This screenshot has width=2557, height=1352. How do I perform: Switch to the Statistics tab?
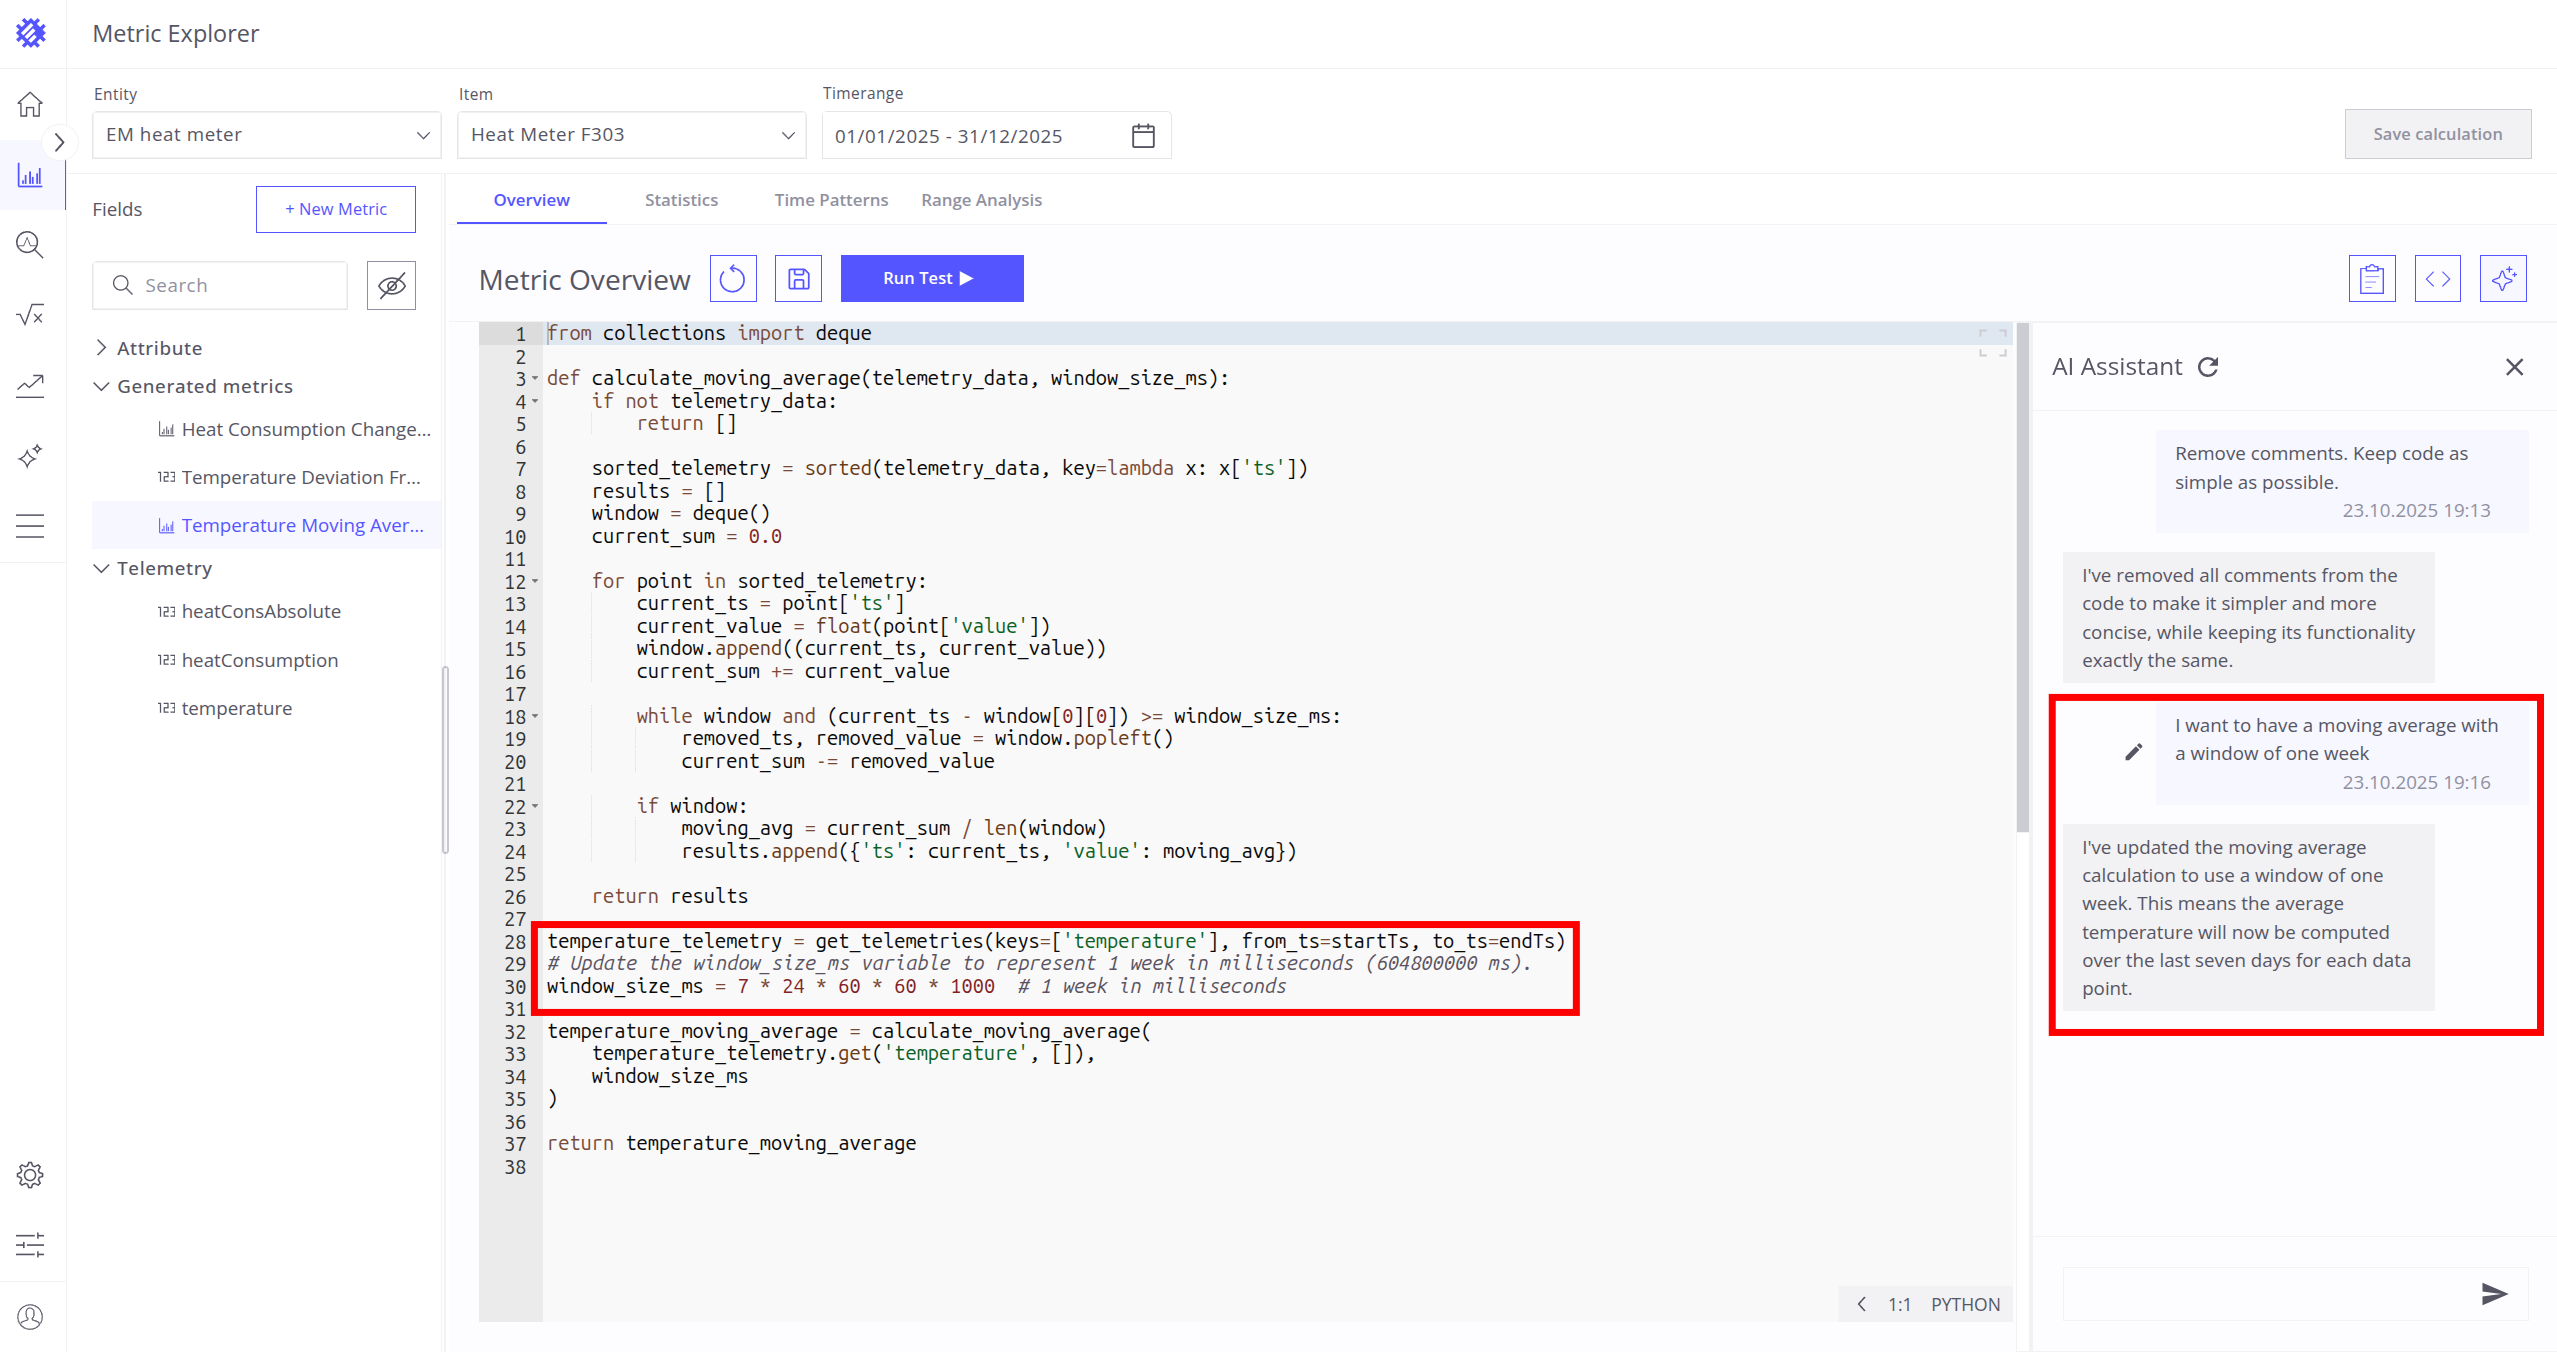681,200
